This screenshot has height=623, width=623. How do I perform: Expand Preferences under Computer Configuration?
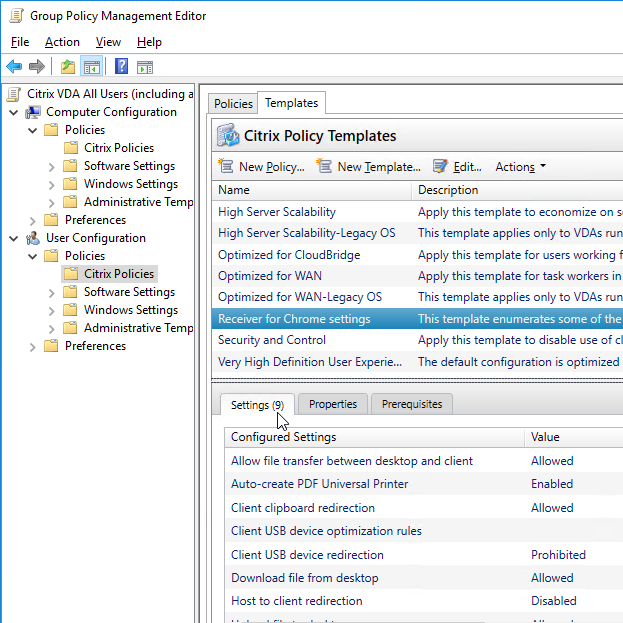pos(33,221)
